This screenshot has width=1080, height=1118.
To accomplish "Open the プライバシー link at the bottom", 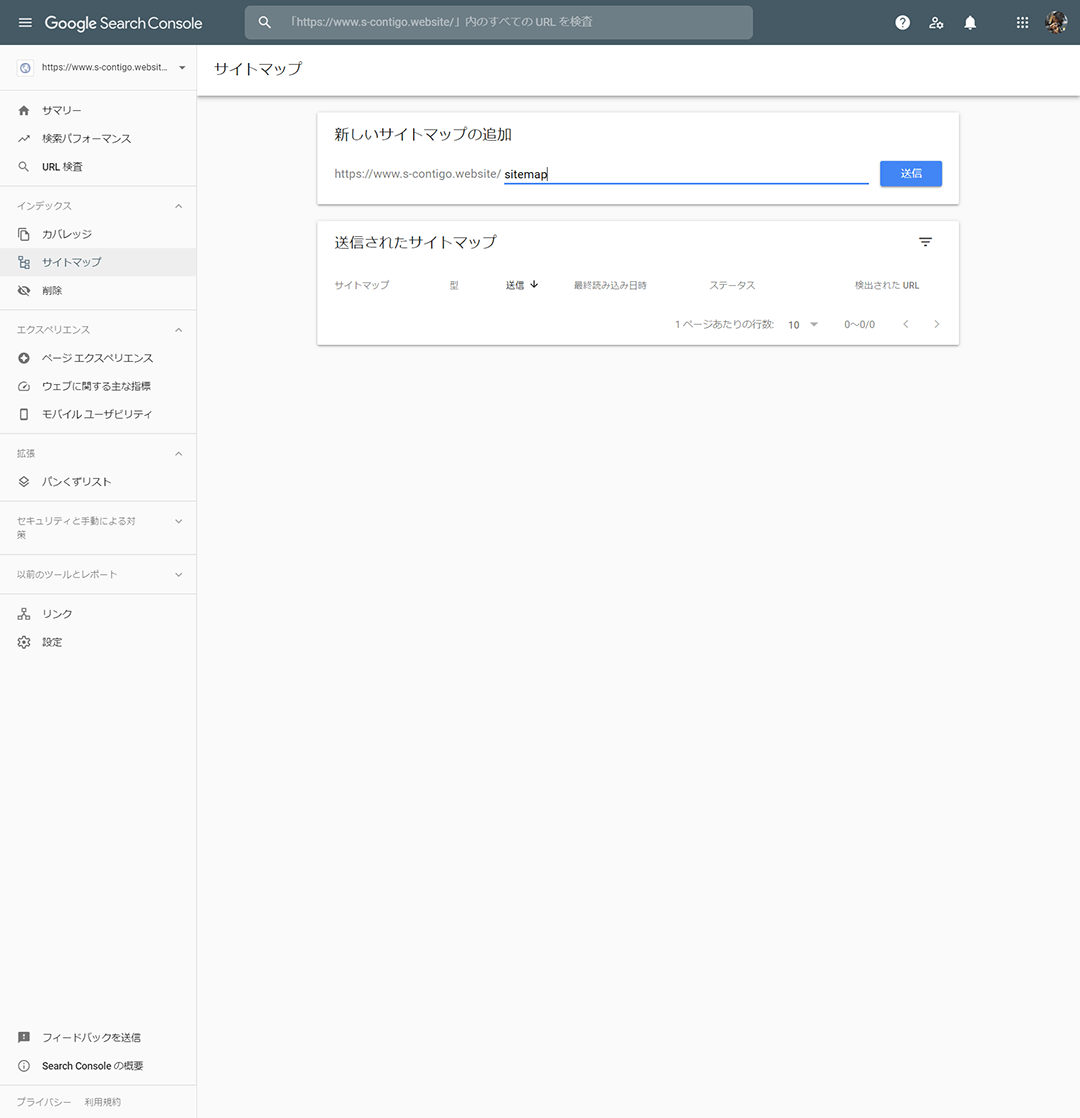I will [x=42, y=1101].
